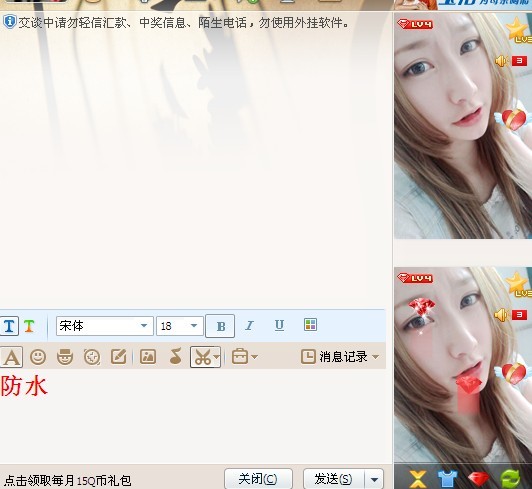Click the red diamond icon in QQ show bar
This screenshot has height=489, width=532.
click(x=479, y=479)
